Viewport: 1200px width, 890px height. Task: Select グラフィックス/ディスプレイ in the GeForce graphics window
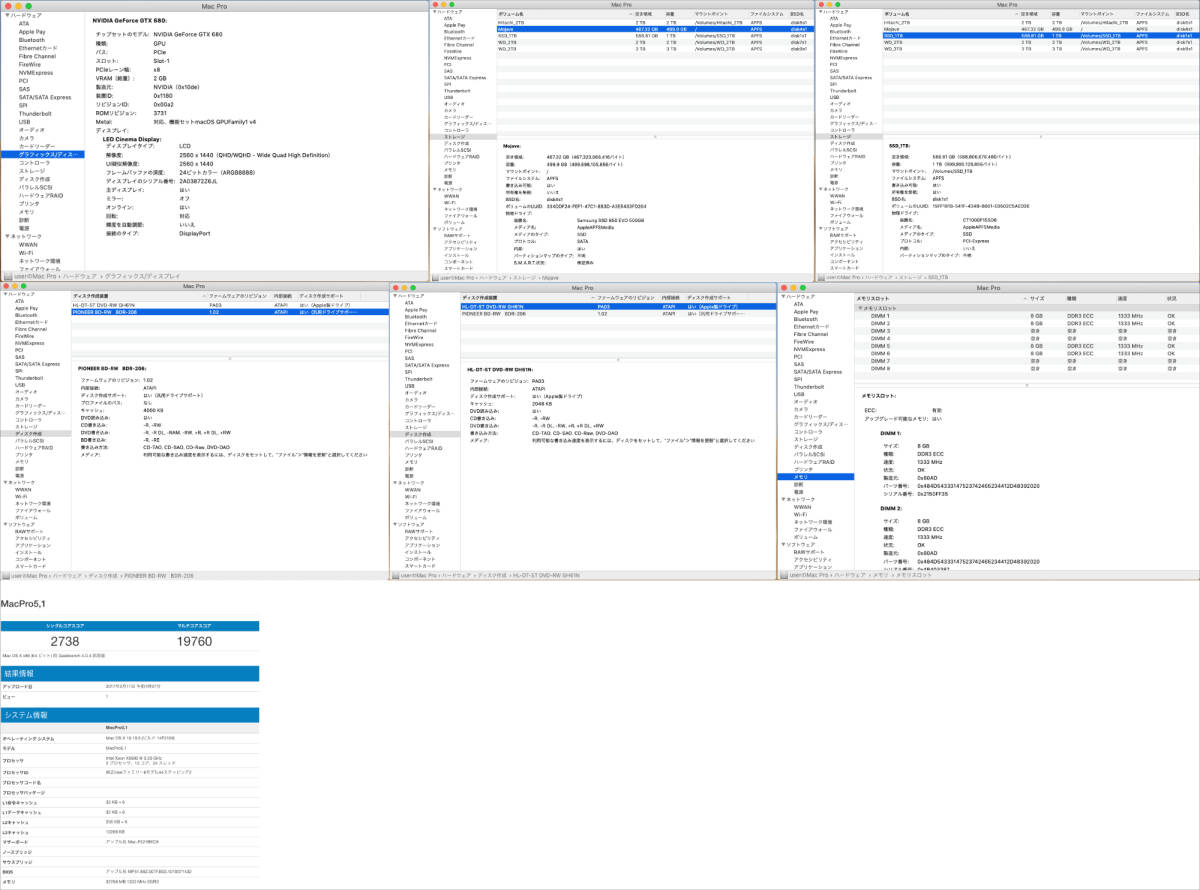tap(43, 154)
